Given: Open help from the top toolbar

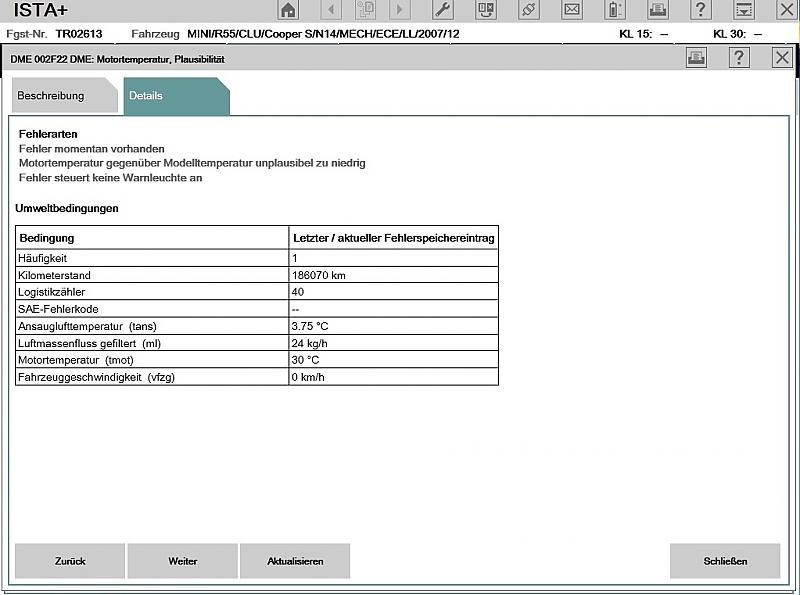Looking at the screenshot, I should 701,11.
